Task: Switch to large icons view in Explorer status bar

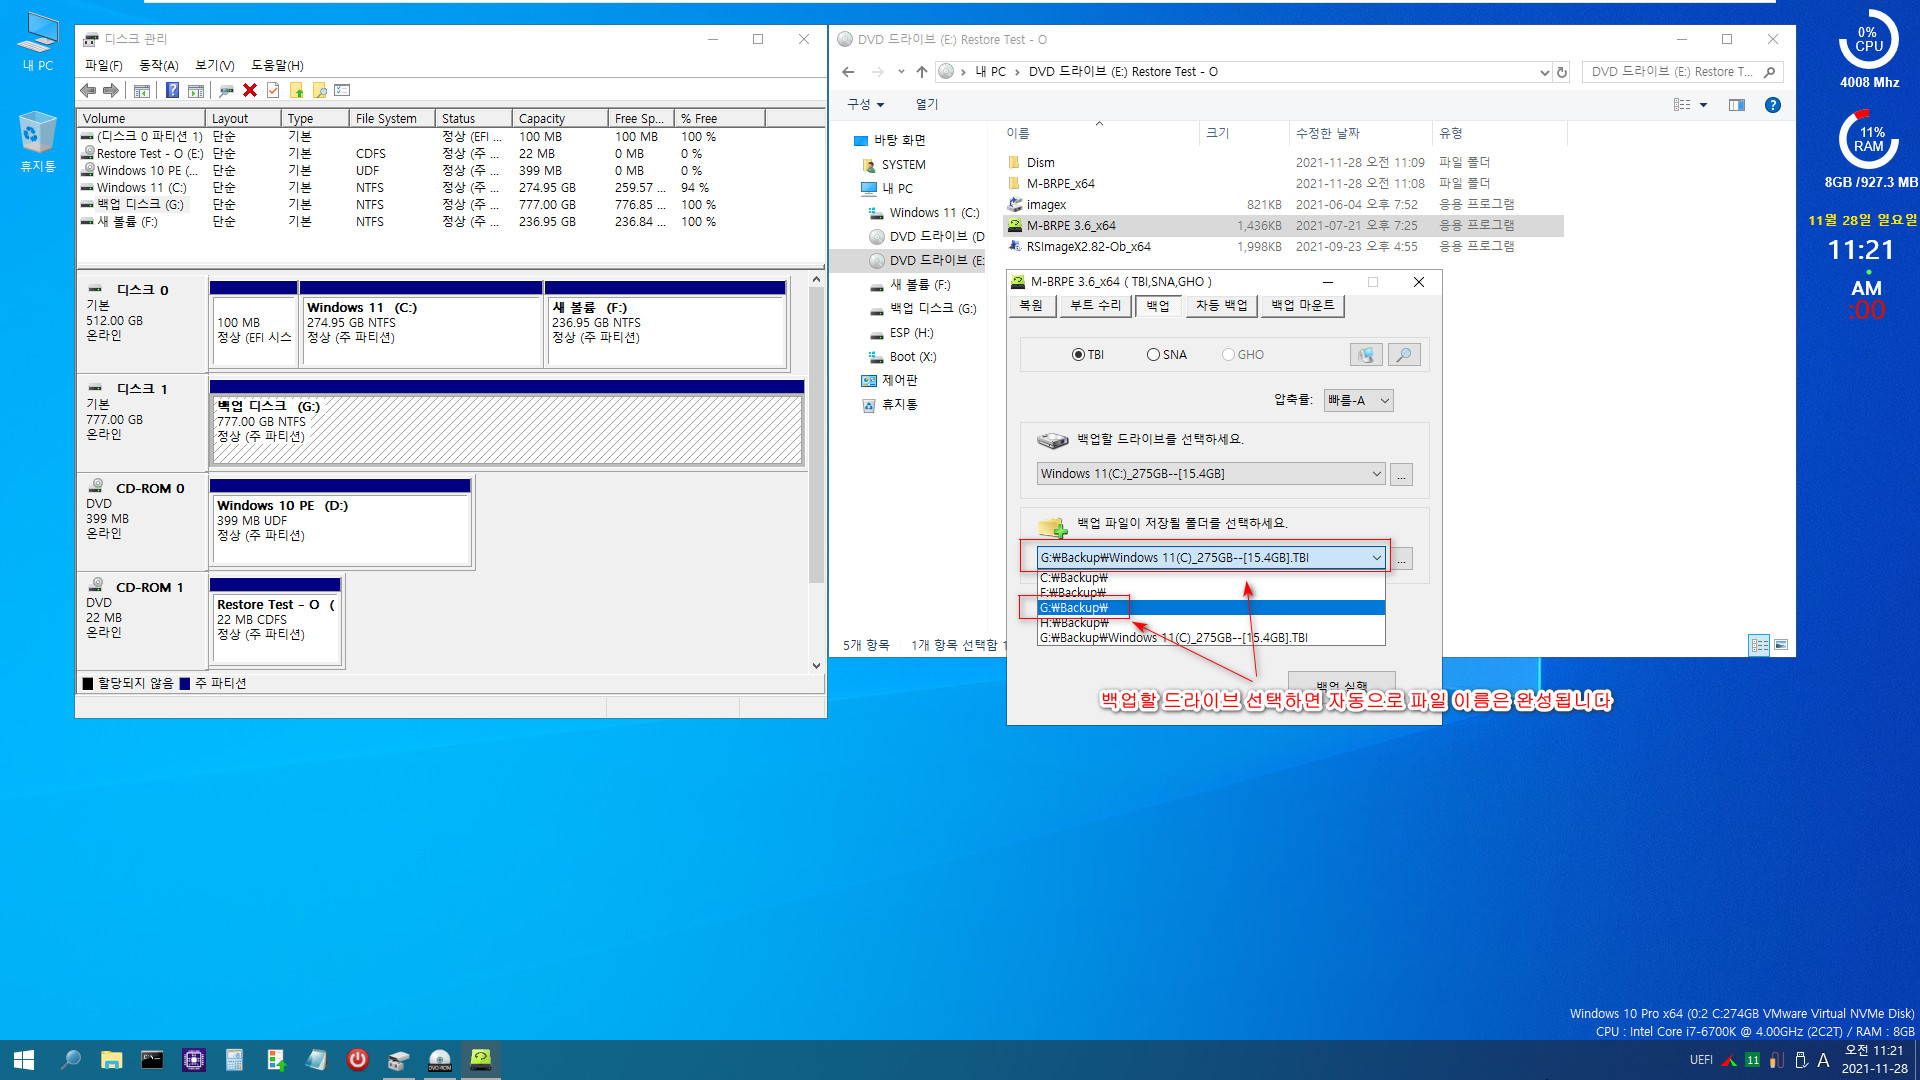Action: click(x=1781, y=645)
